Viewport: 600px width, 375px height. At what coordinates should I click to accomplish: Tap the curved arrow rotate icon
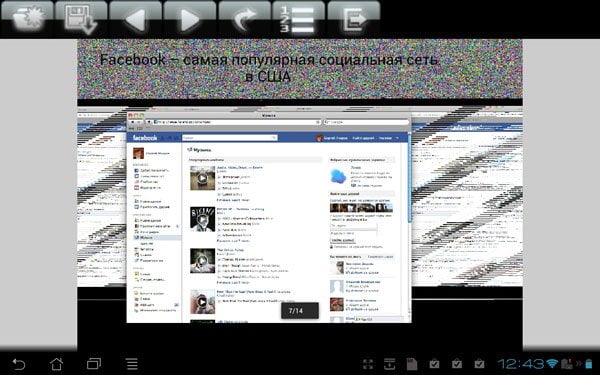pos(244,18)
